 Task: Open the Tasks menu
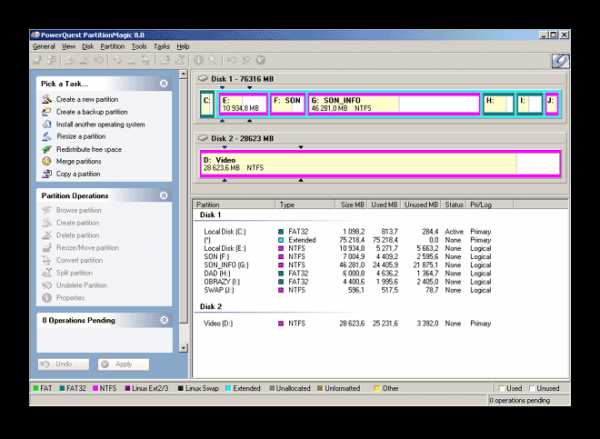tap(161, 46)
